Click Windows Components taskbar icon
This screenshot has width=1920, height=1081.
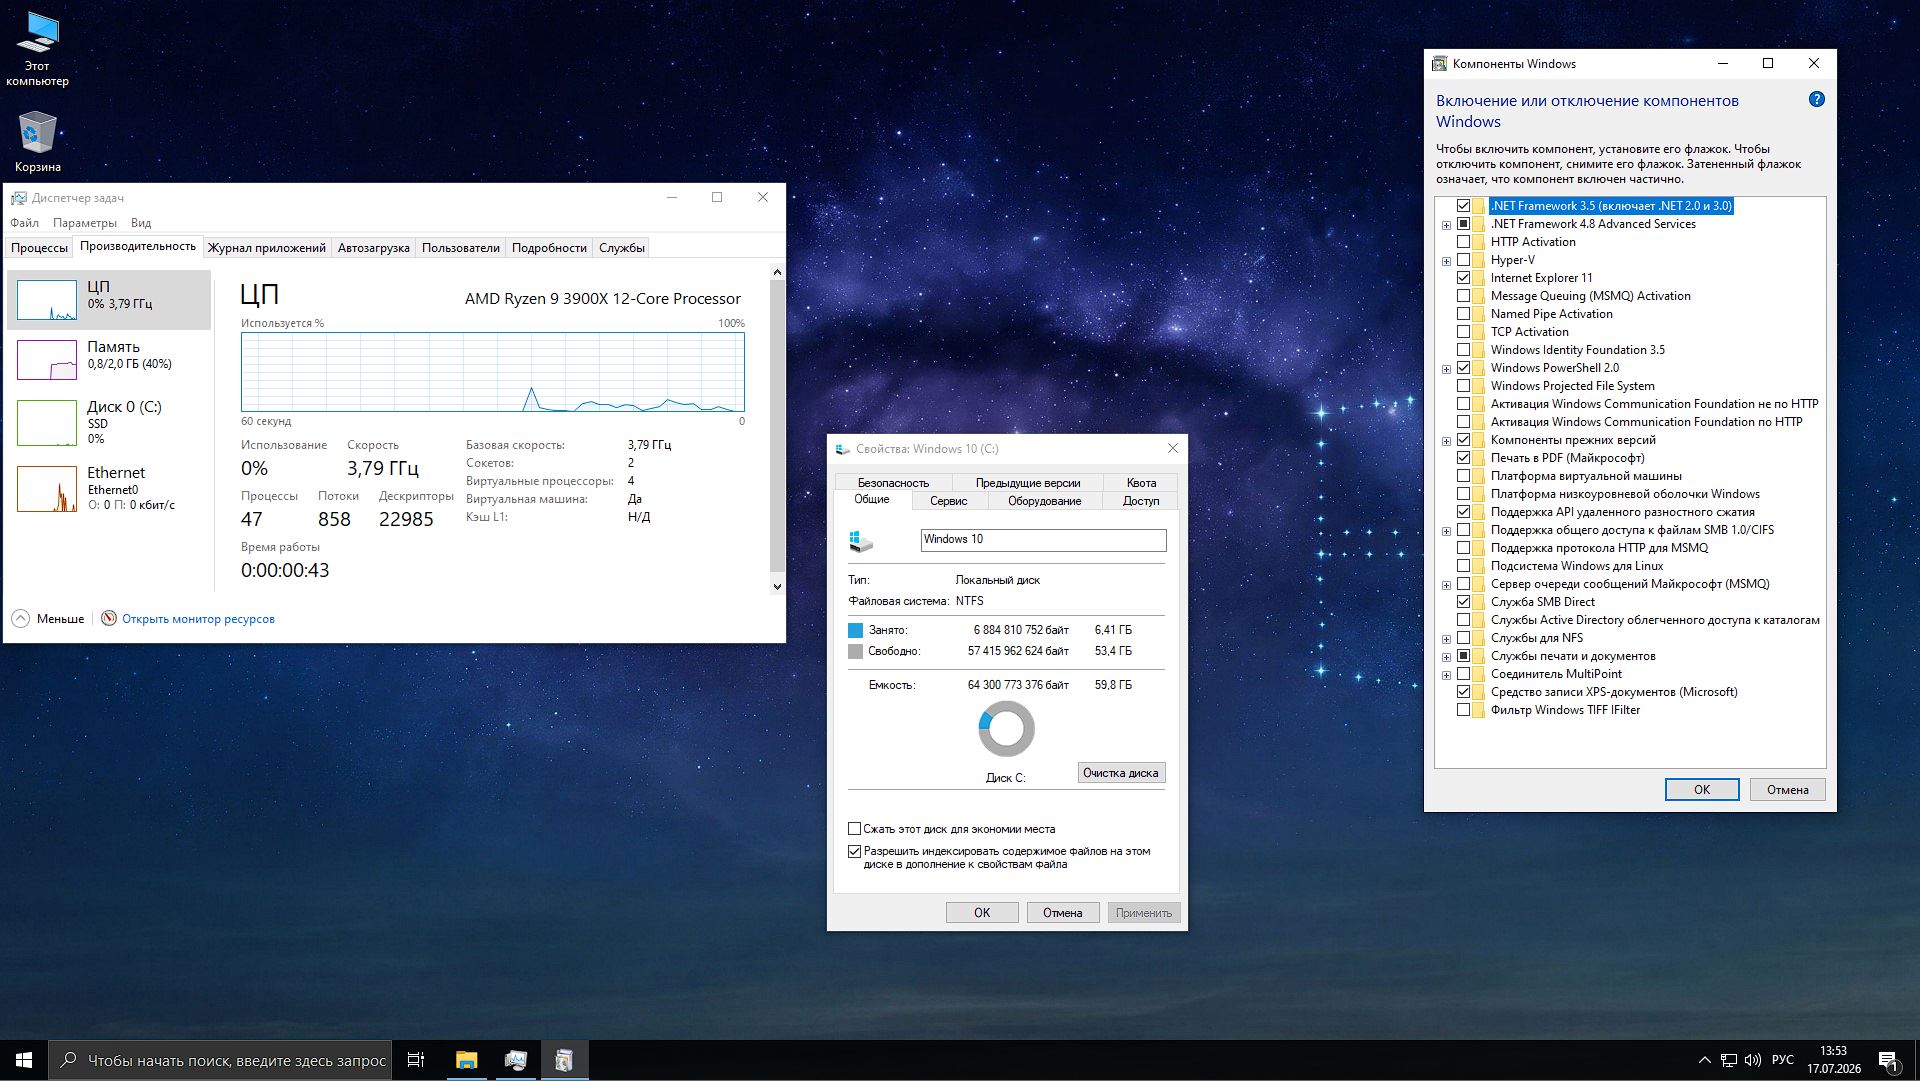tap(564, 1060)
